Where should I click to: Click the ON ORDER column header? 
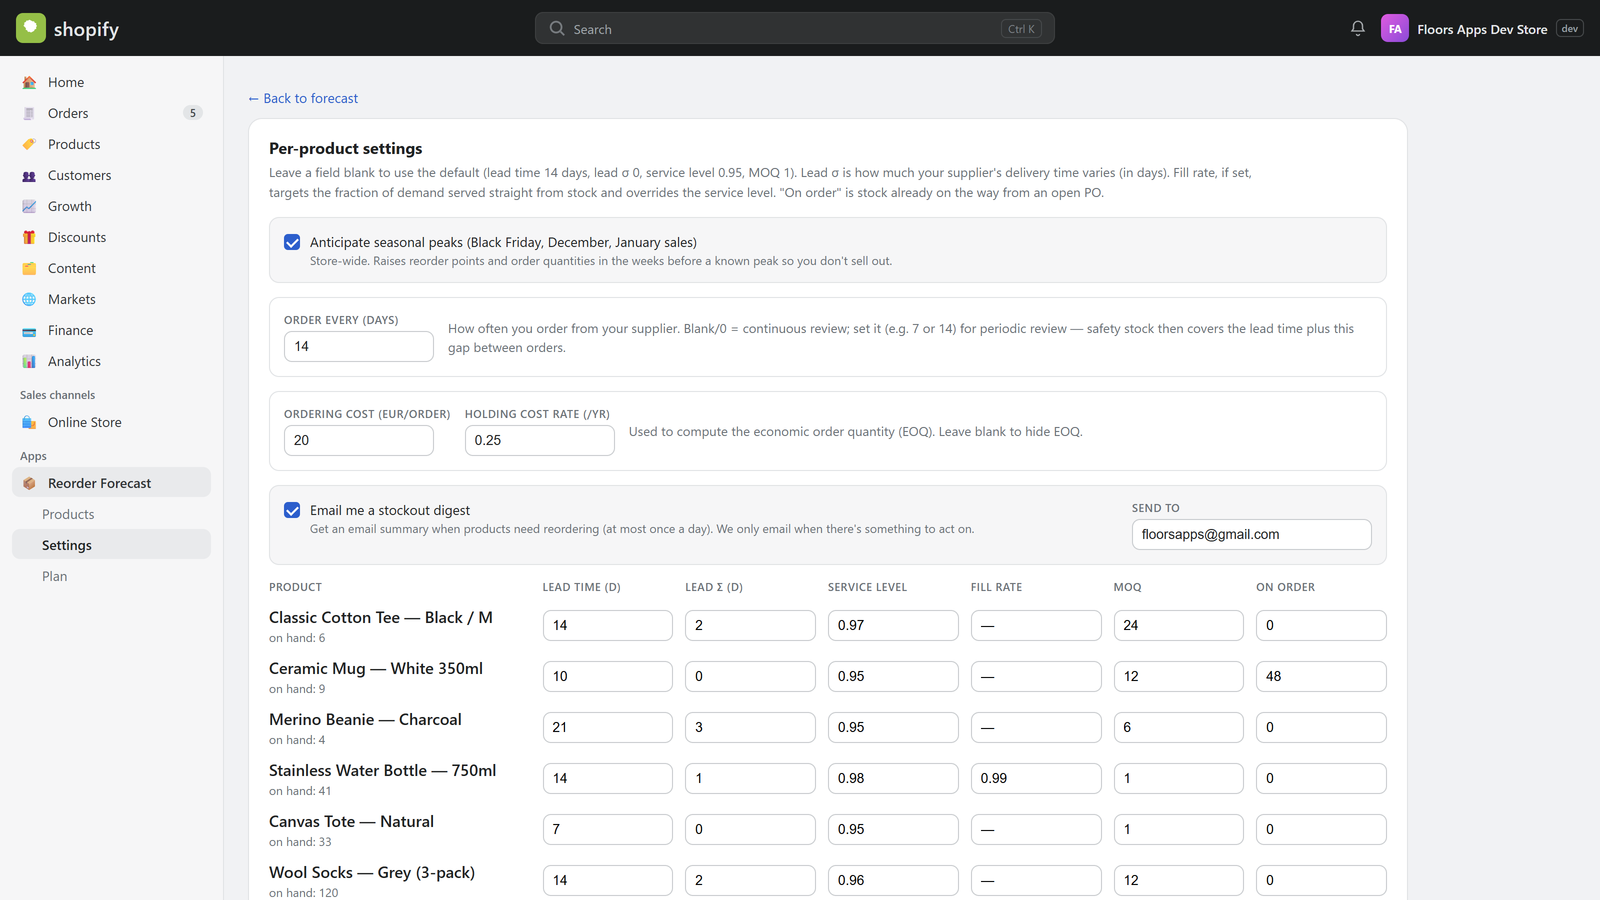[x=1286, y=587]
